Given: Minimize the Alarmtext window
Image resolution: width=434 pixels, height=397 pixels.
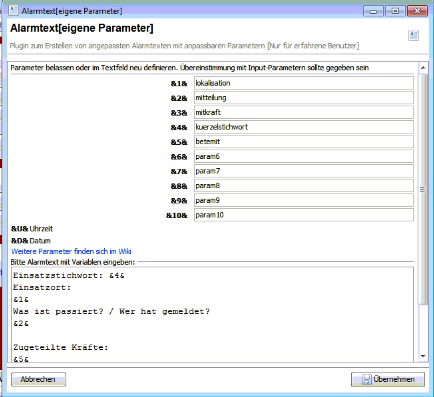Looking at the screenshot, I should [373, 11].
